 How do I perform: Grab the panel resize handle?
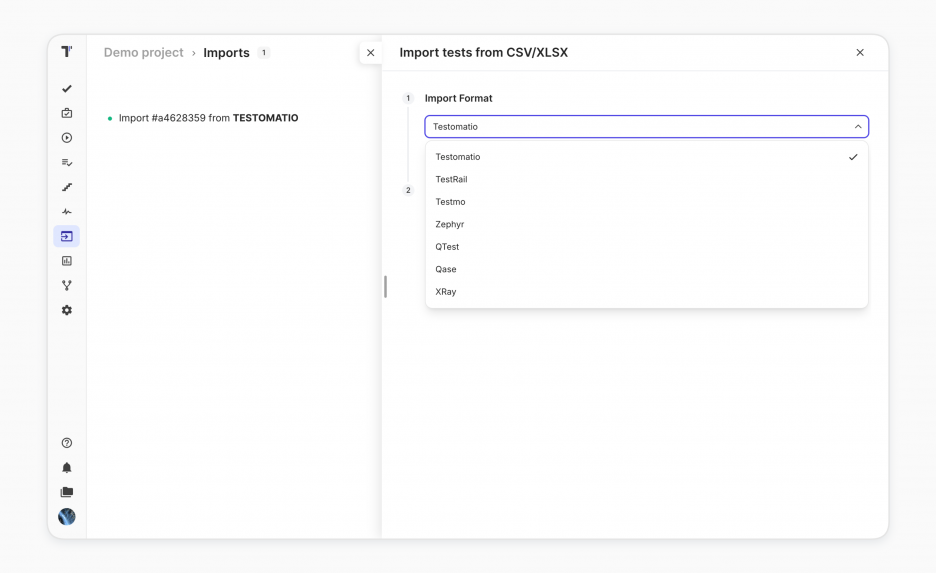pyautogui.click(x=386, y=286)
